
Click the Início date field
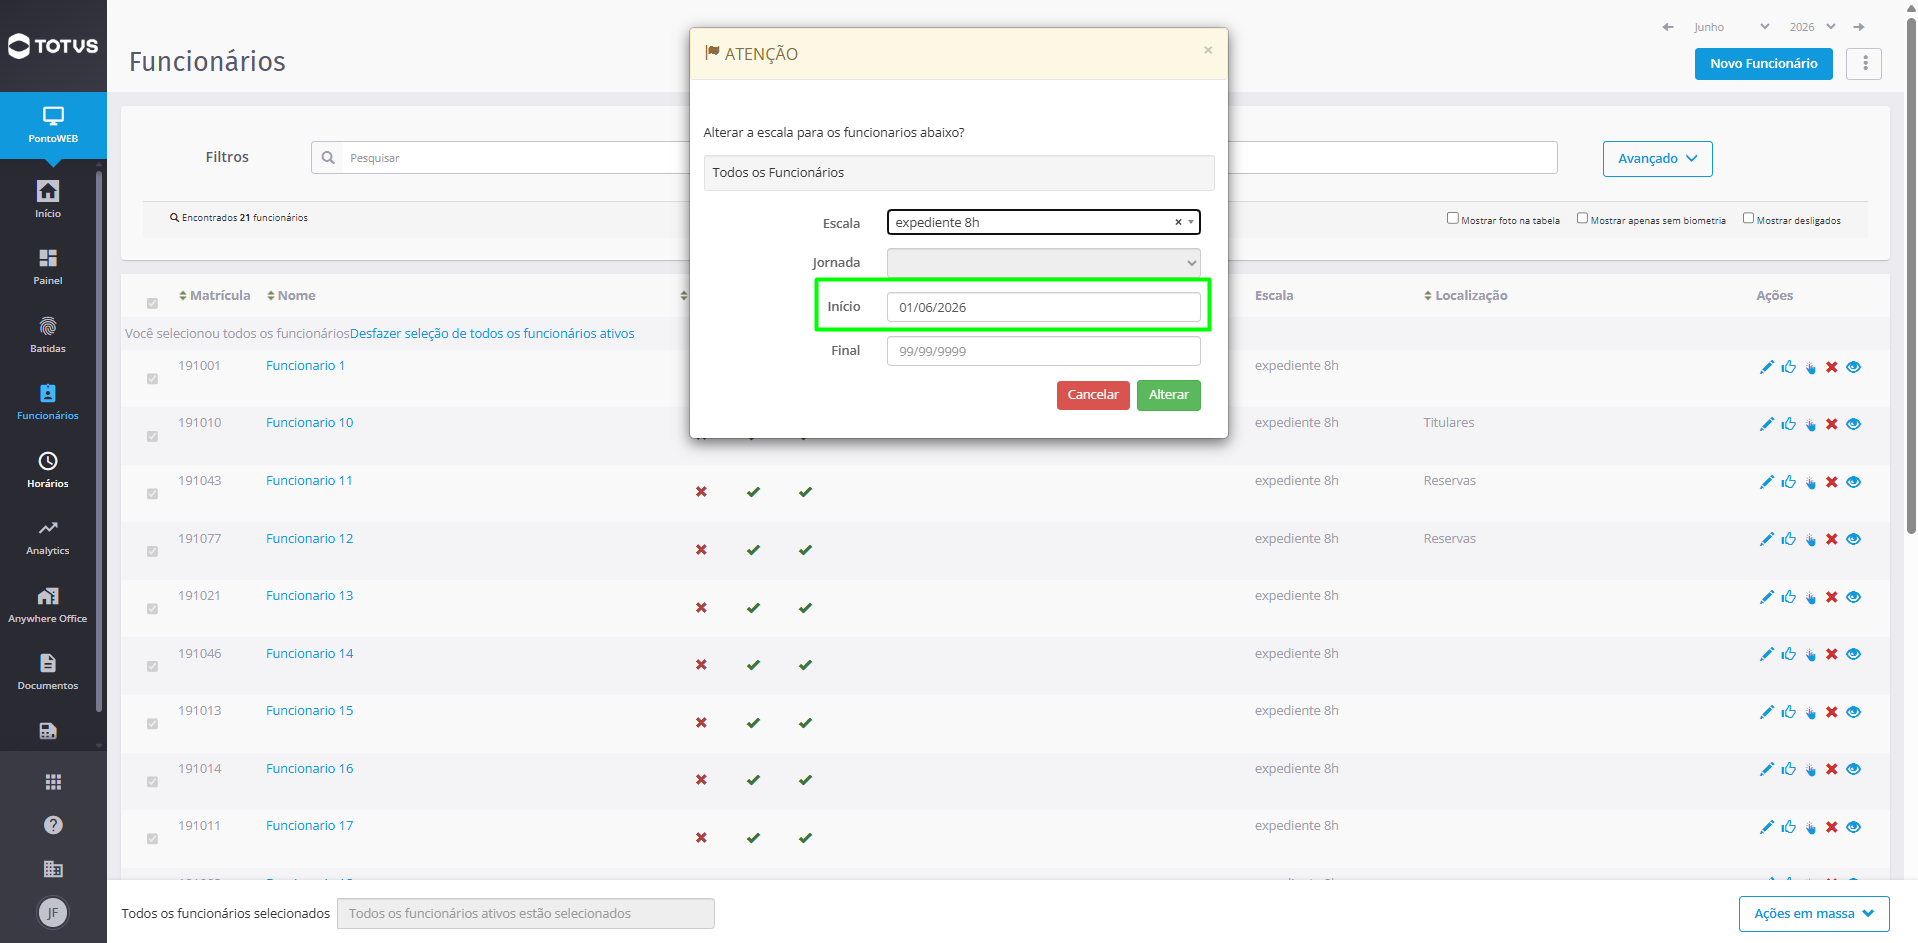pyautogui.click(x=1043, y=307)
